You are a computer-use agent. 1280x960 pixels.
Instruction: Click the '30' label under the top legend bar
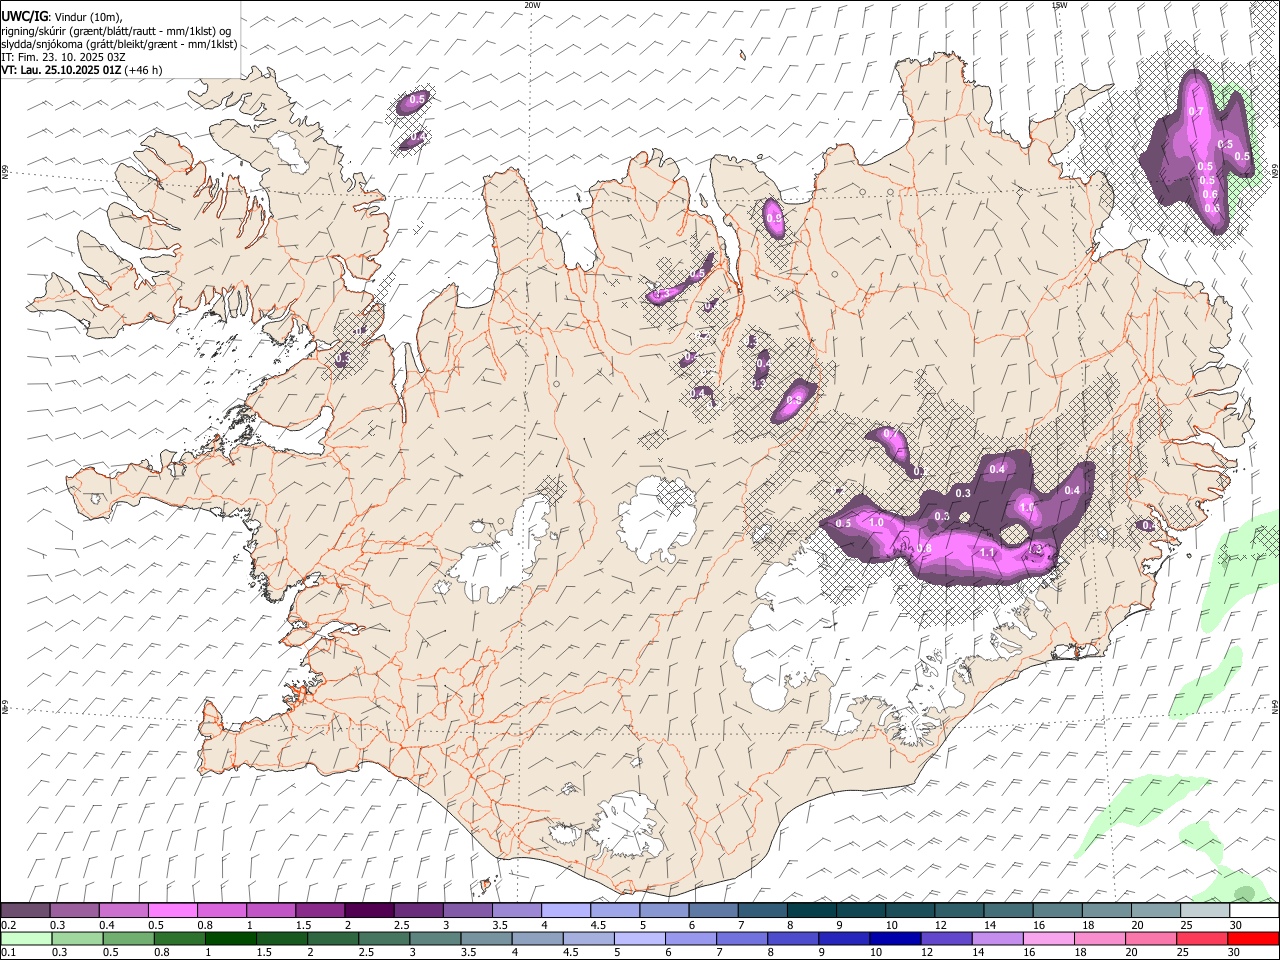[x=1236, y=925]
